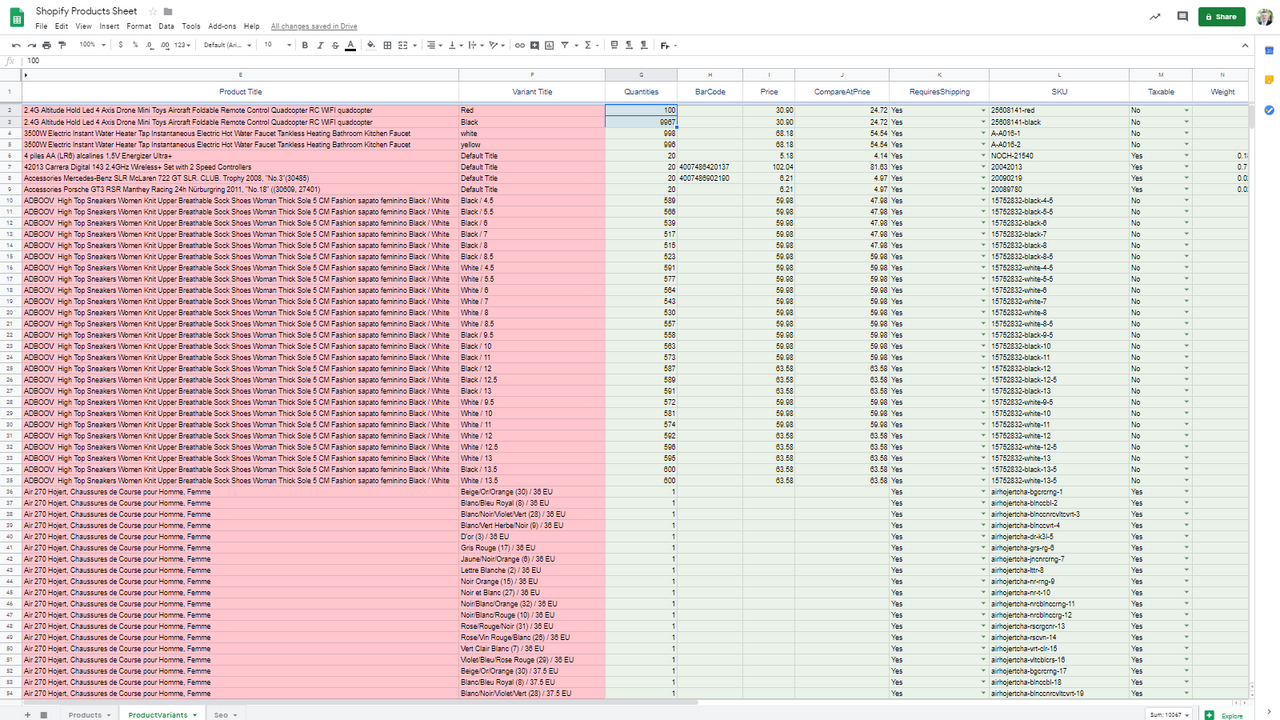Move document using the folder icon
The width and height of the screenshot is (1280, 720).
coord(168,12)
